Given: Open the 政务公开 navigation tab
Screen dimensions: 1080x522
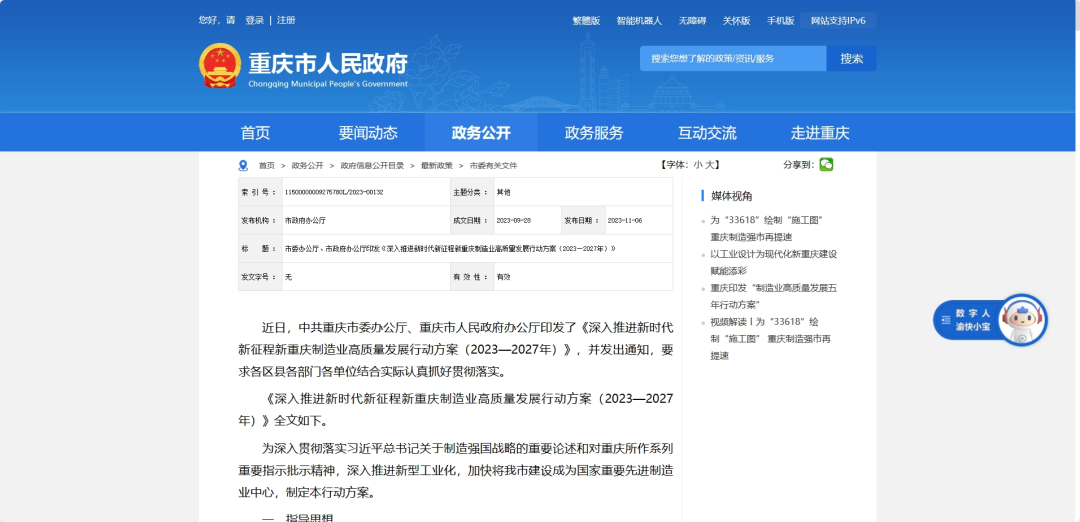Looking at the screenshot, I should pos(481,132).
